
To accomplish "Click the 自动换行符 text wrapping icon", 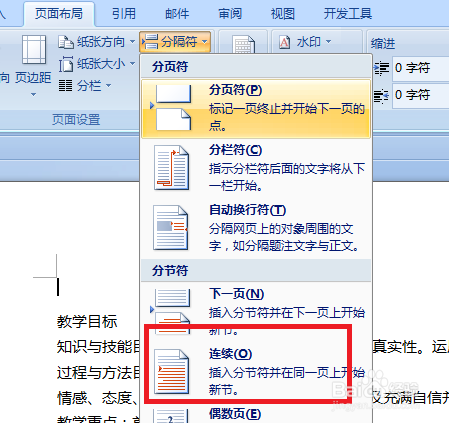I will pyautogui.click(x=170, y=228).
